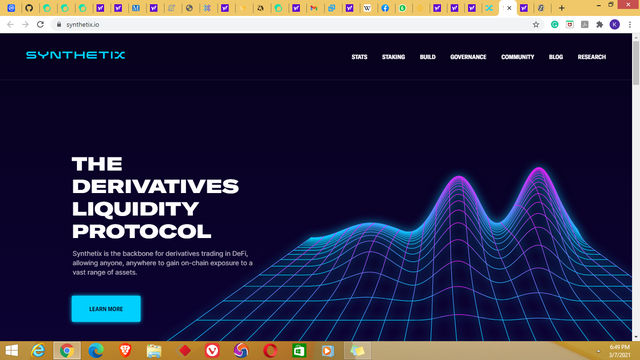The height and width of the screenshot is (360, 640).
Task: Go back to previous page
Action: click(x=10, y=24)
